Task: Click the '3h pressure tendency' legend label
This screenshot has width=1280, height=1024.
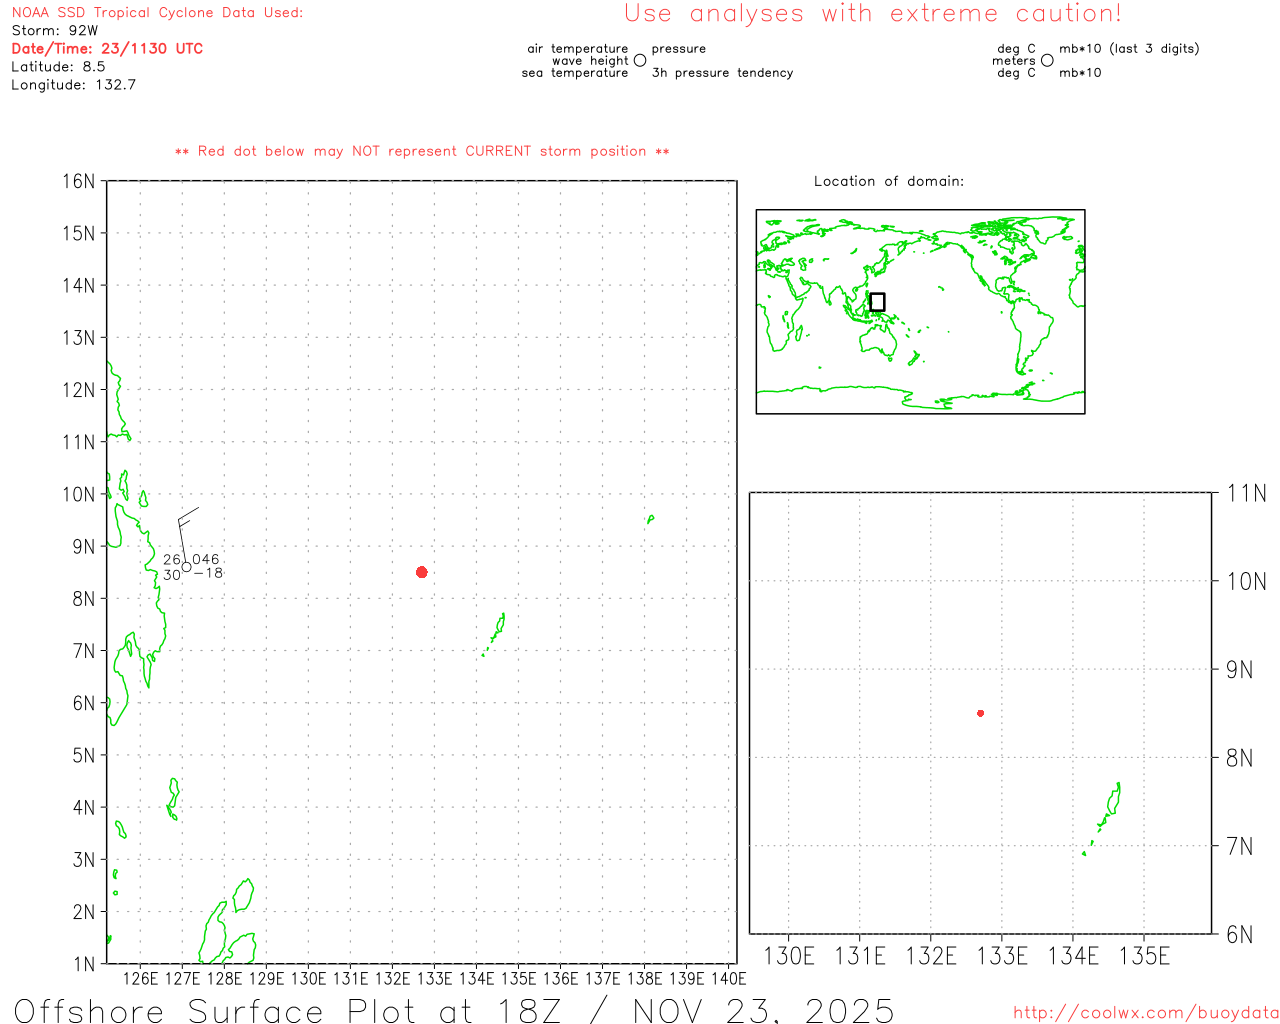Action: click(722, 73)
